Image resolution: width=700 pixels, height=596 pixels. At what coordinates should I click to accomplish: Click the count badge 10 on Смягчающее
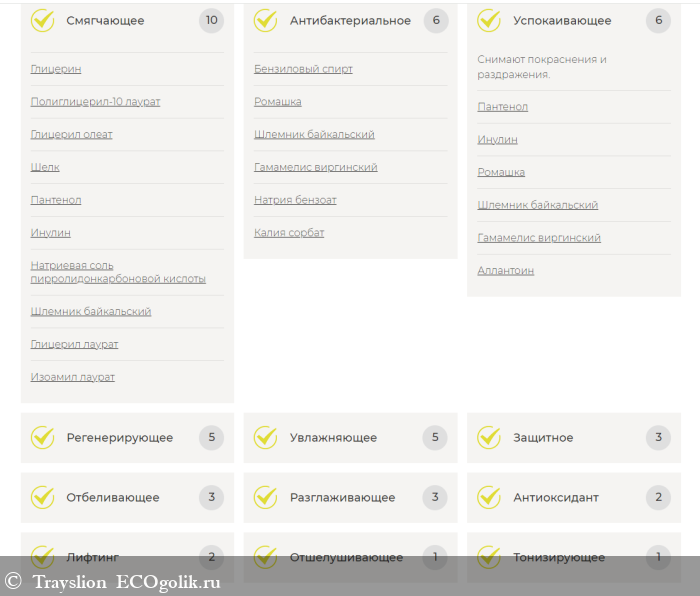pos(211,20)
